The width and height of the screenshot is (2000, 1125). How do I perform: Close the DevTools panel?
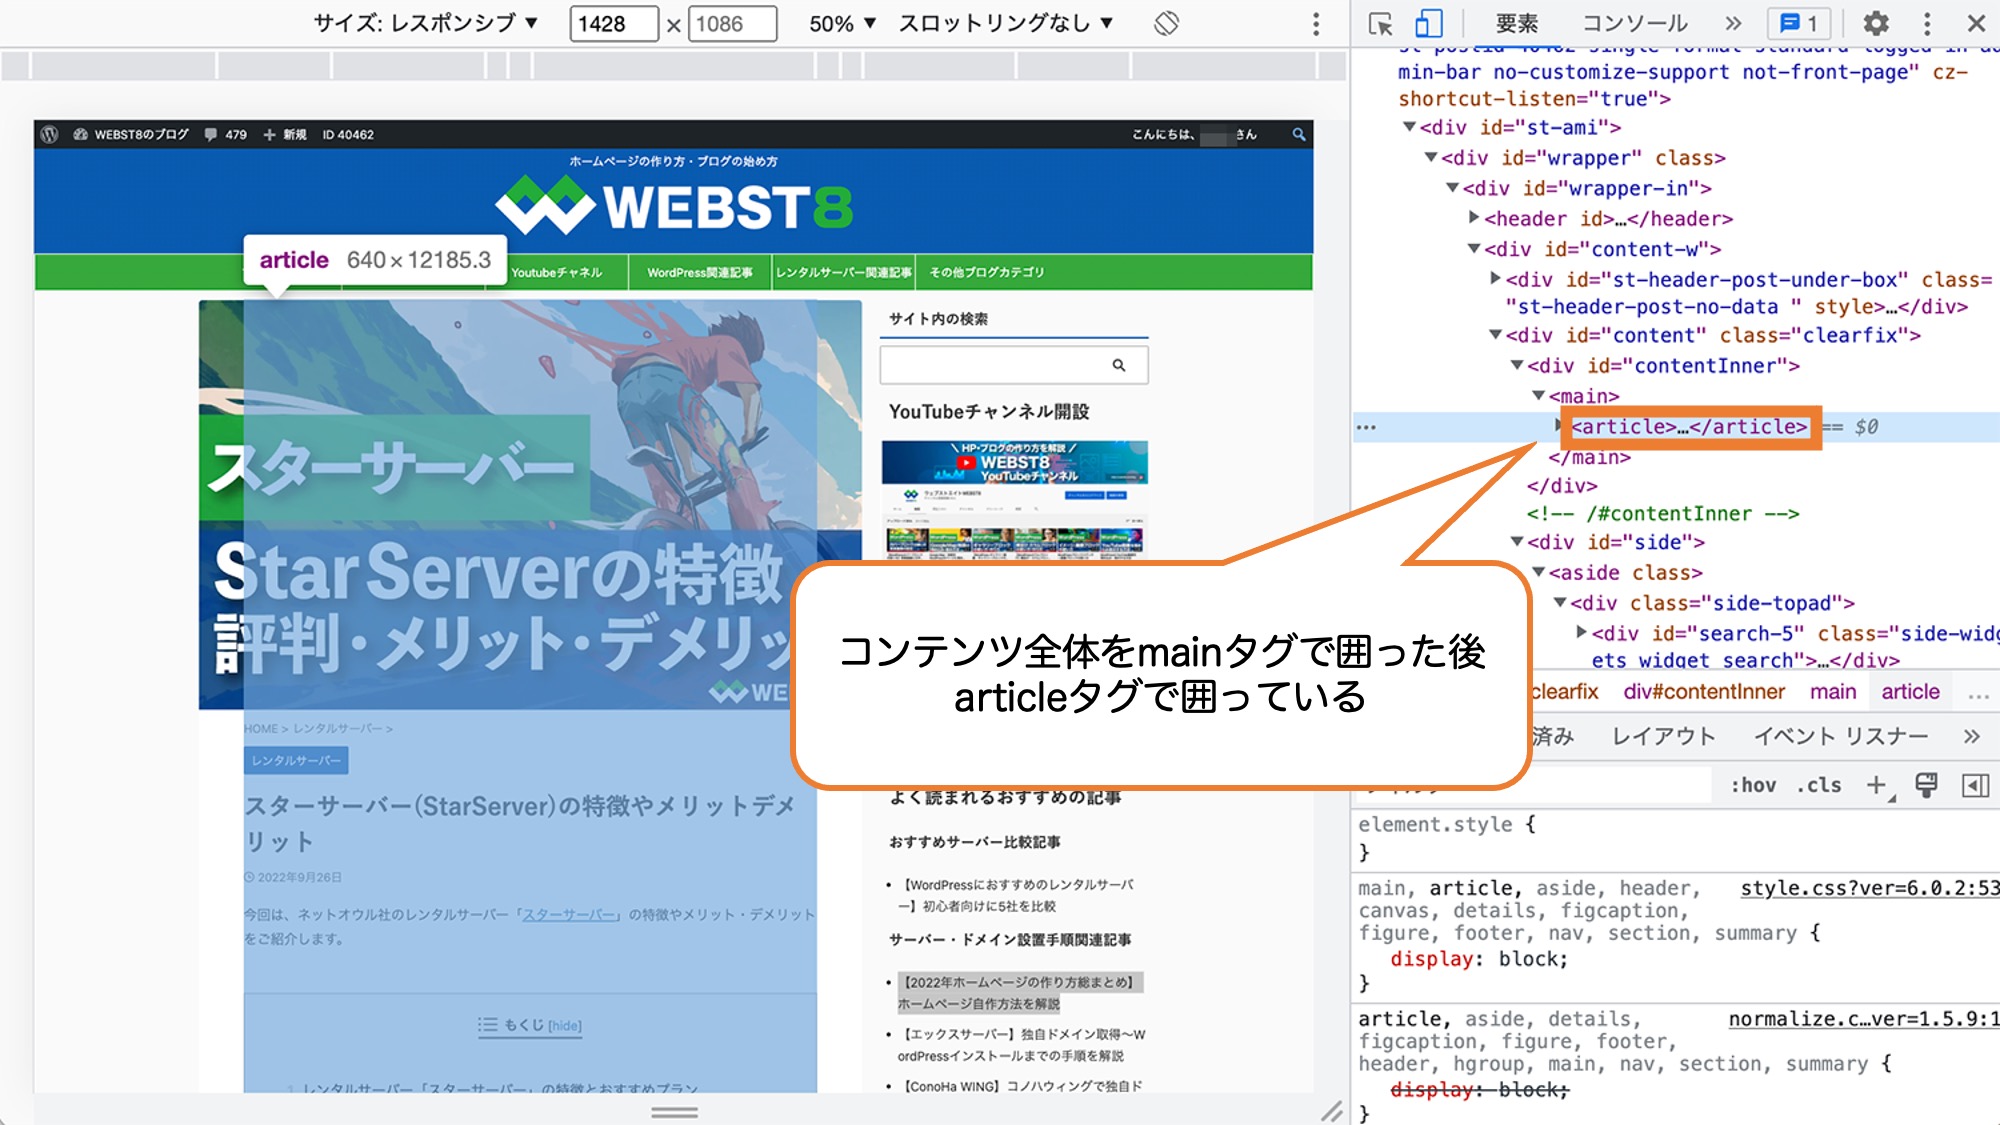point(1977,23)
